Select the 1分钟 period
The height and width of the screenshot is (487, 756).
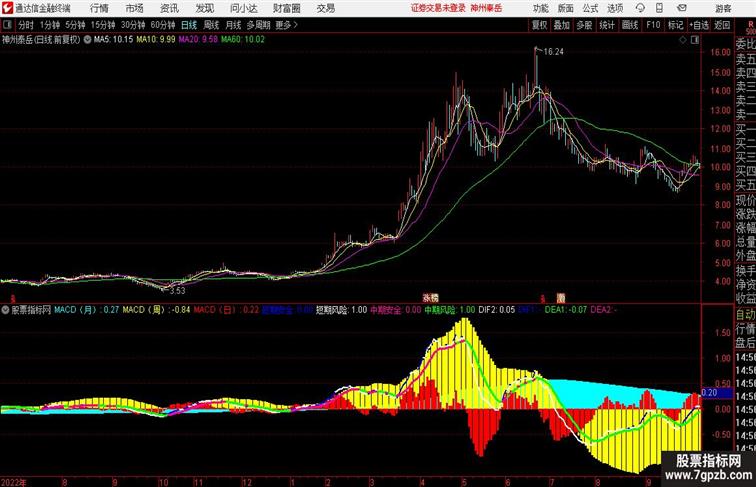point(49,25)
